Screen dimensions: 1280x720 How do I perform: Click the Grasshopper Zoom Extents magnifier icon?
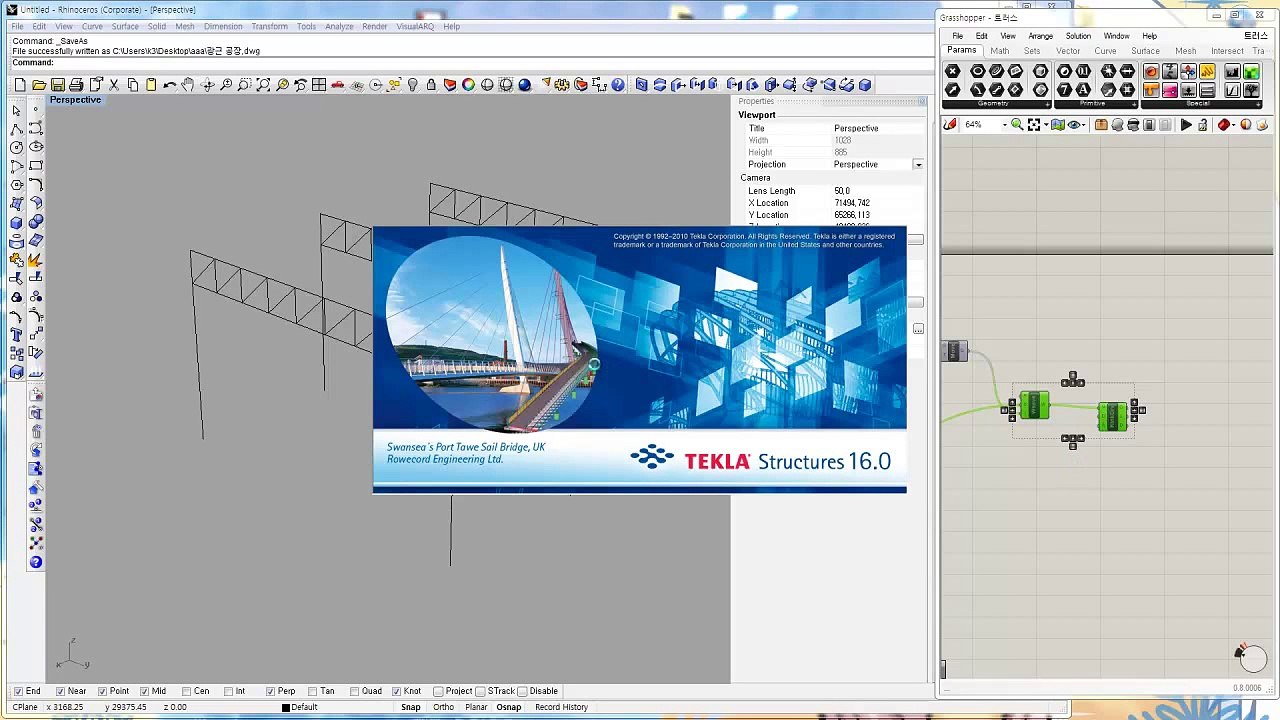[x=1017, y=125]
